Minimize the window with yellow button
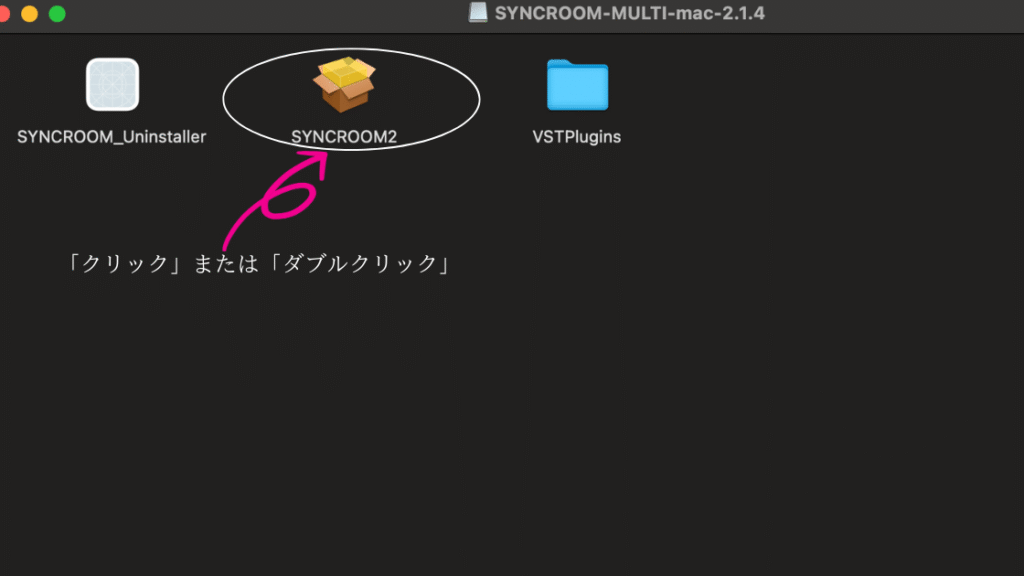 point(29,14)
